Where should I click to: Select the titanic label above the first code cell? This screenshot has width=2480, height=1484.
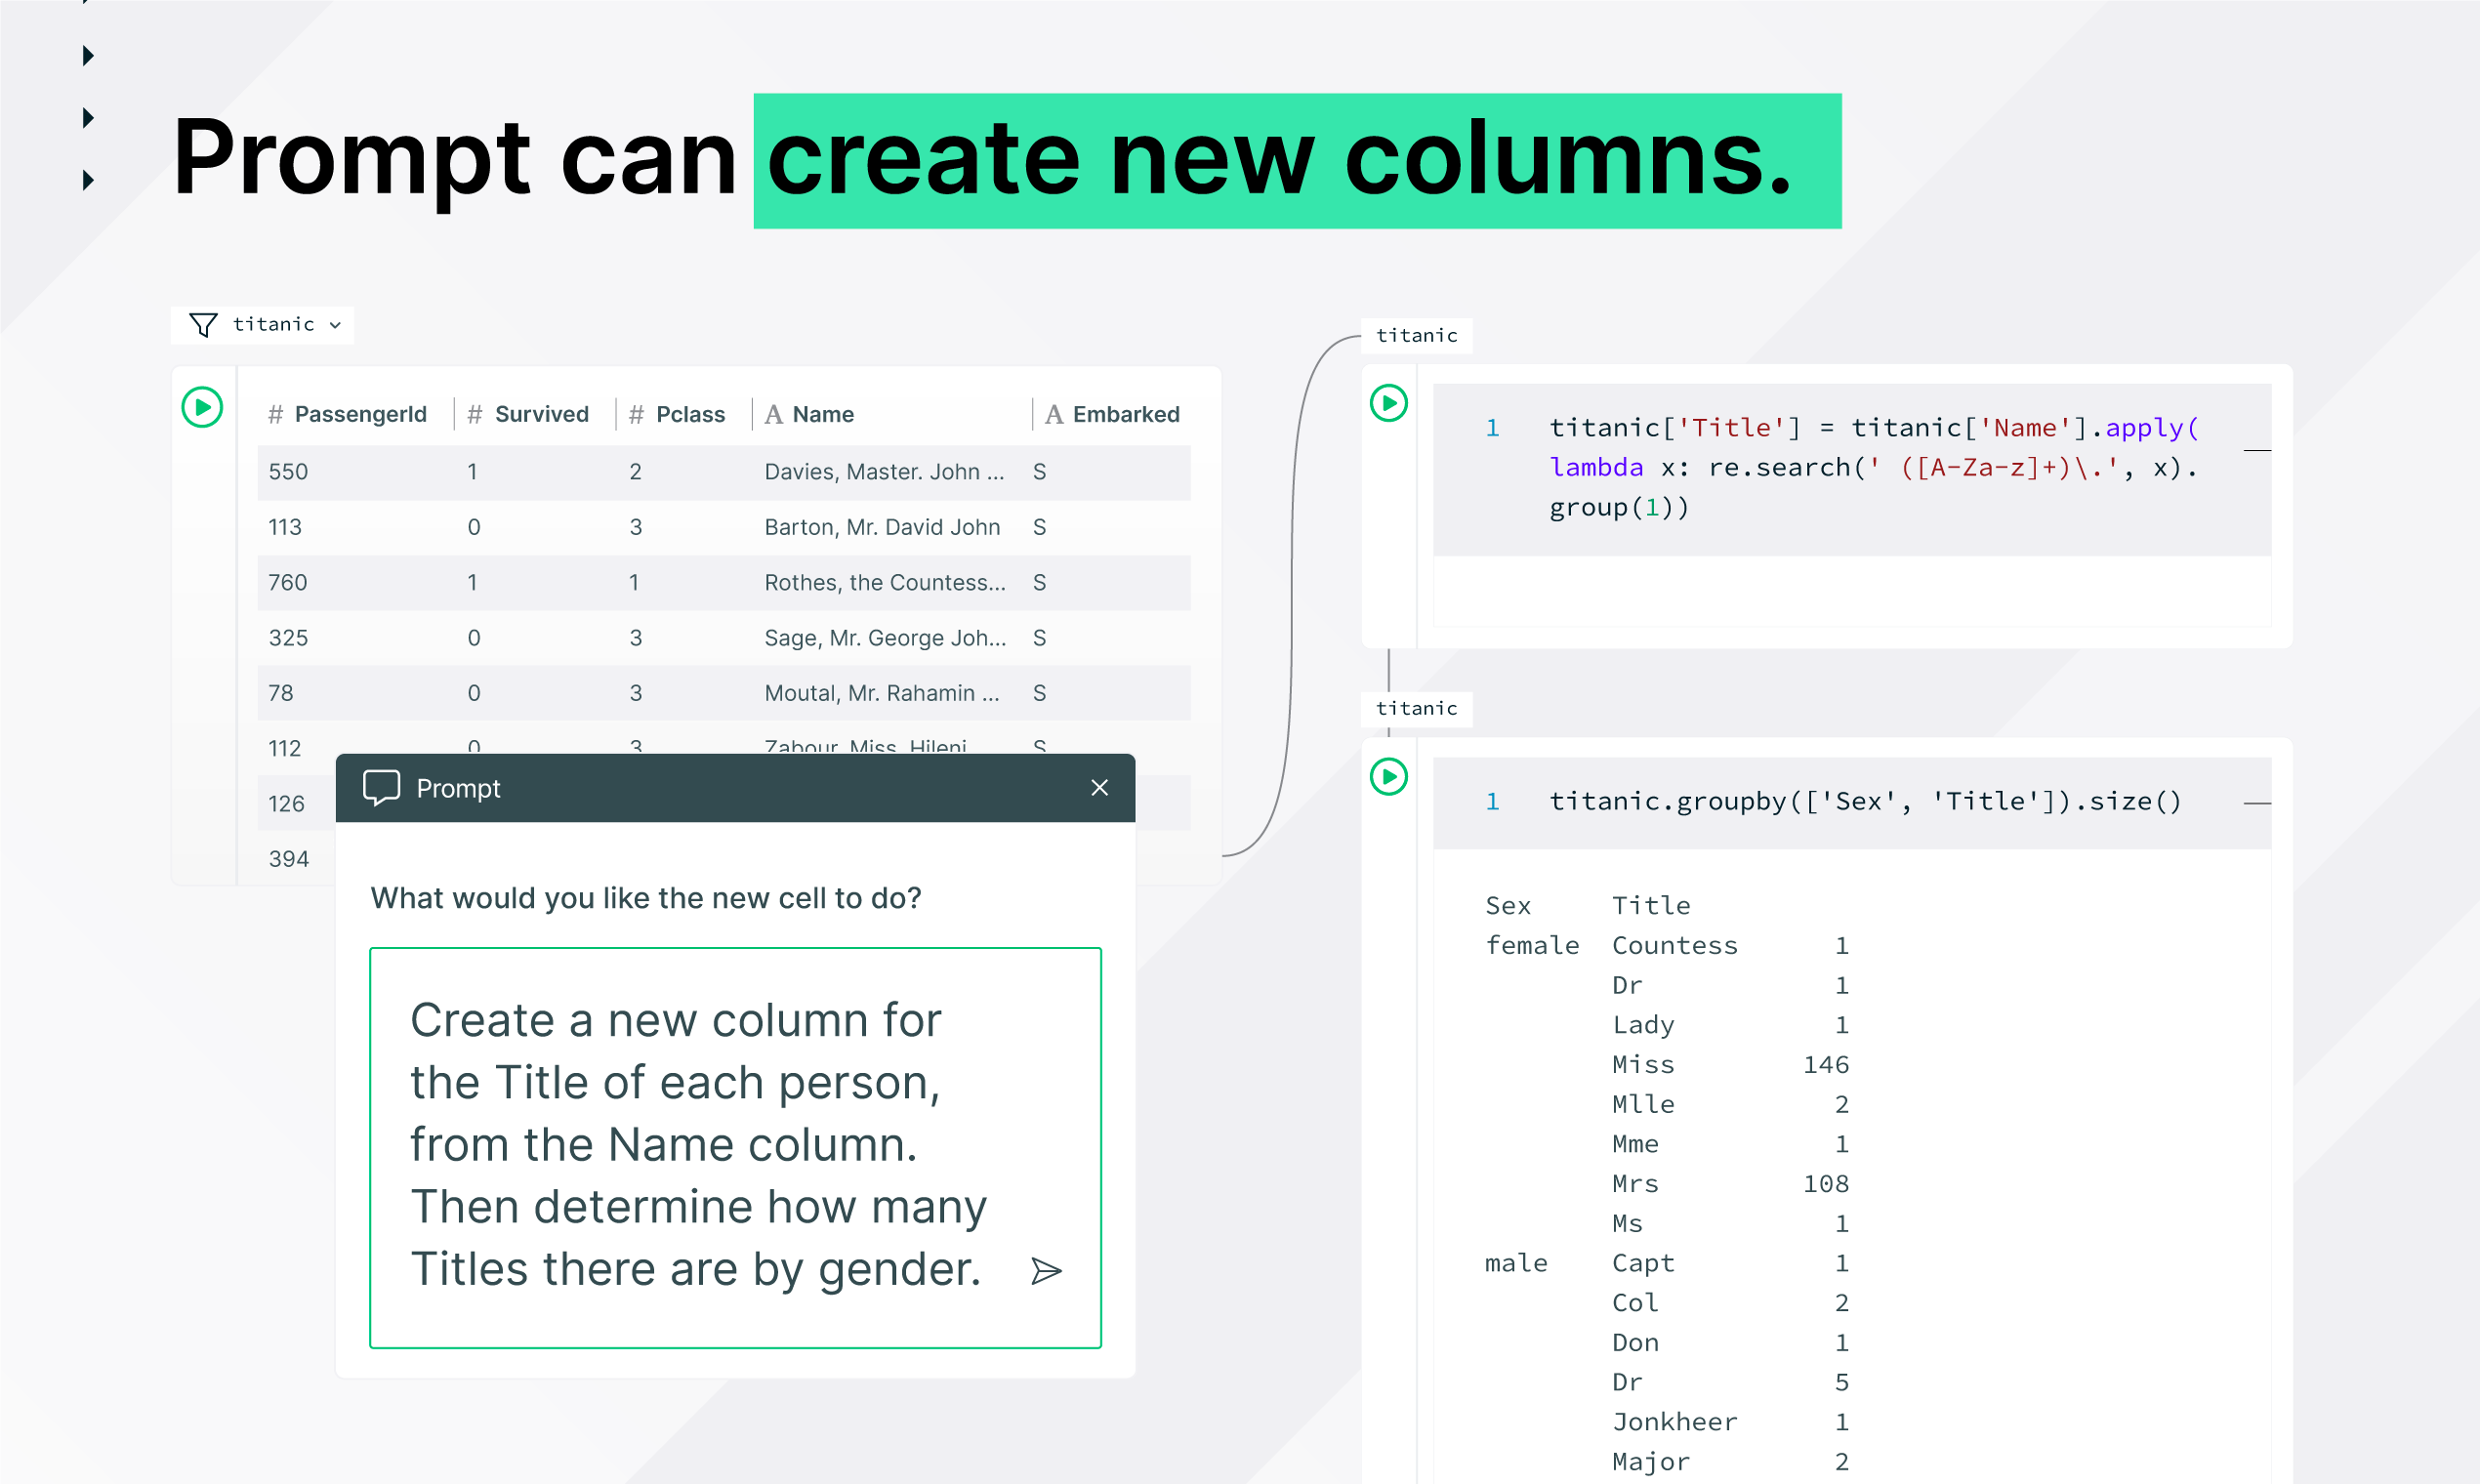pyautogui.click(x=1416, y=335)
